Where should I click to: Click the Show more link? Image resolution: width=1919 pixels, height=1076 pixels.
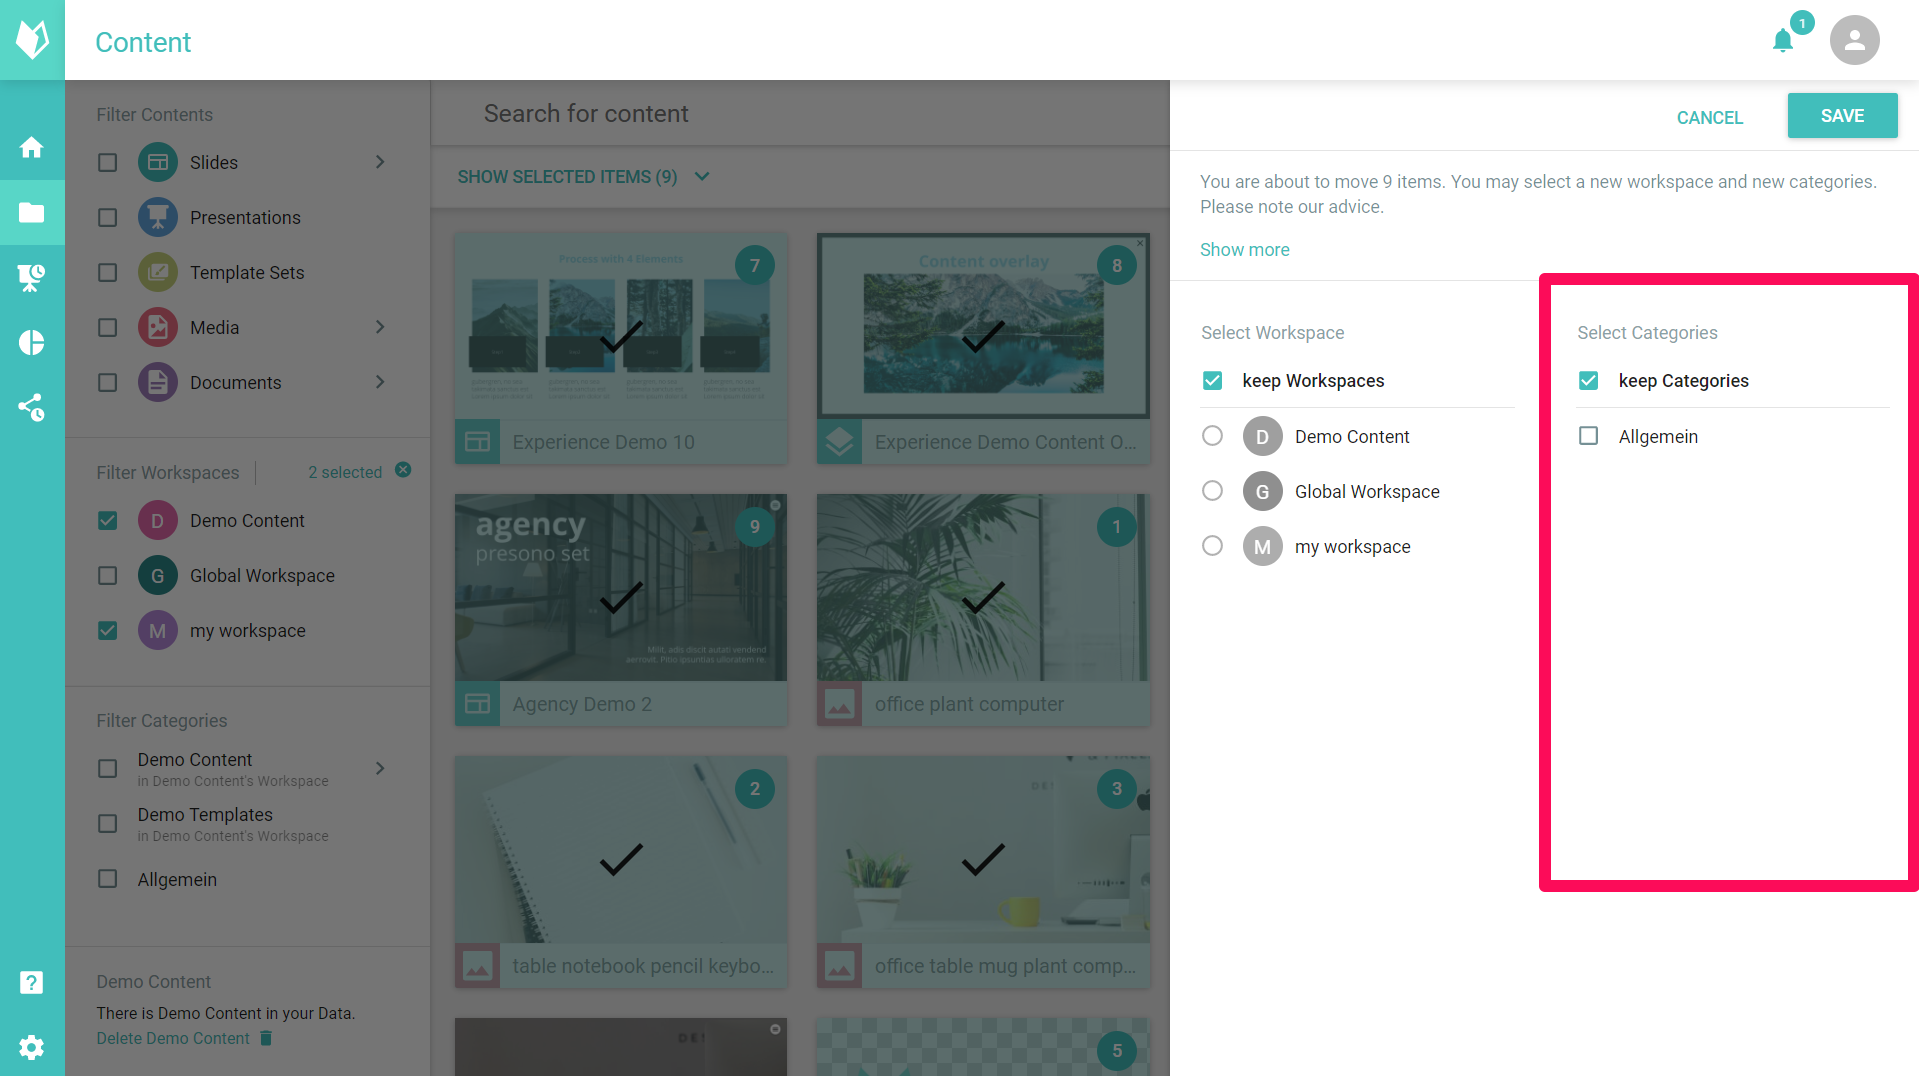point(1244,249)
